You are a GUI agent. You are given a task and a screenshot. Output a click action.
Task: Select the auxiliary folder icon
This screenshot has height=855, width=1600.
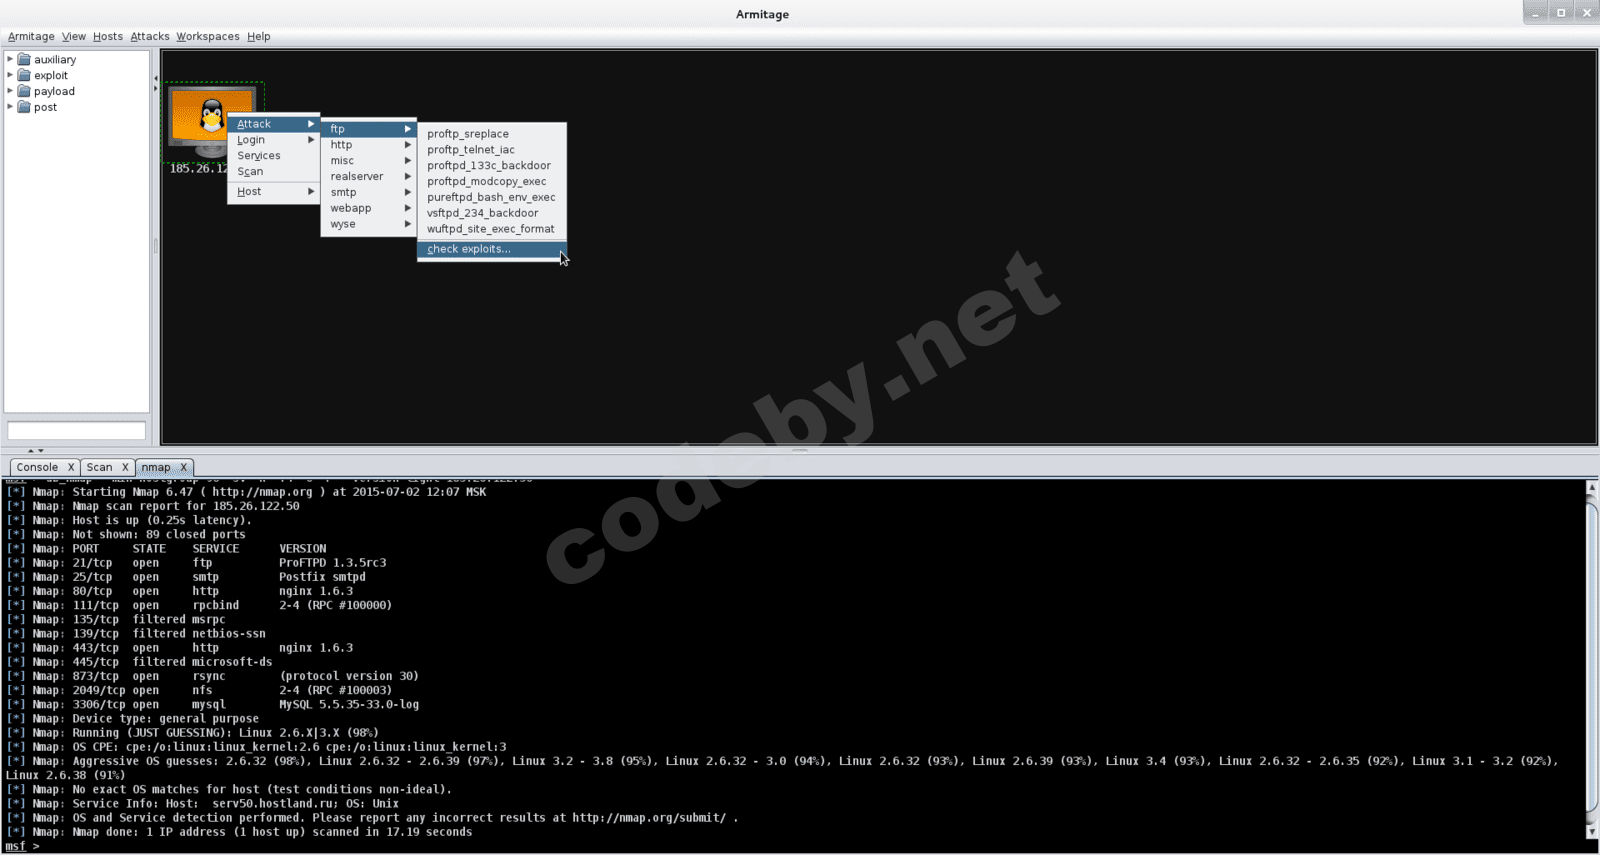(x=24, y=59)
